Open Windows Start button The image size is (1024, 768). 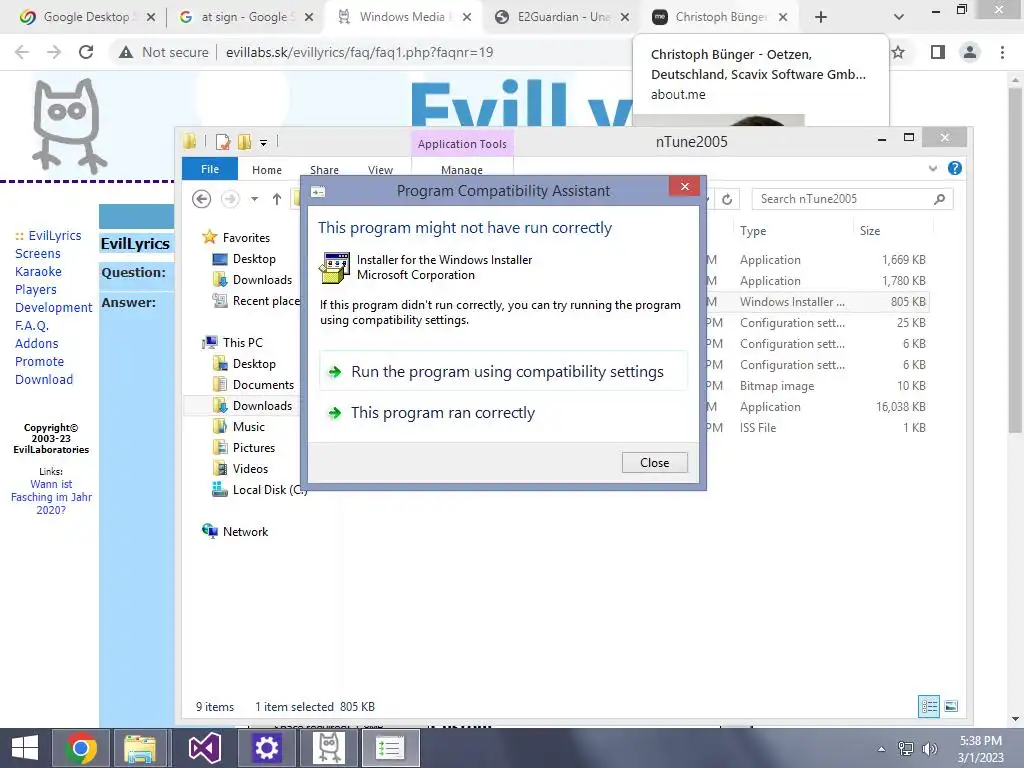(25, 748)
